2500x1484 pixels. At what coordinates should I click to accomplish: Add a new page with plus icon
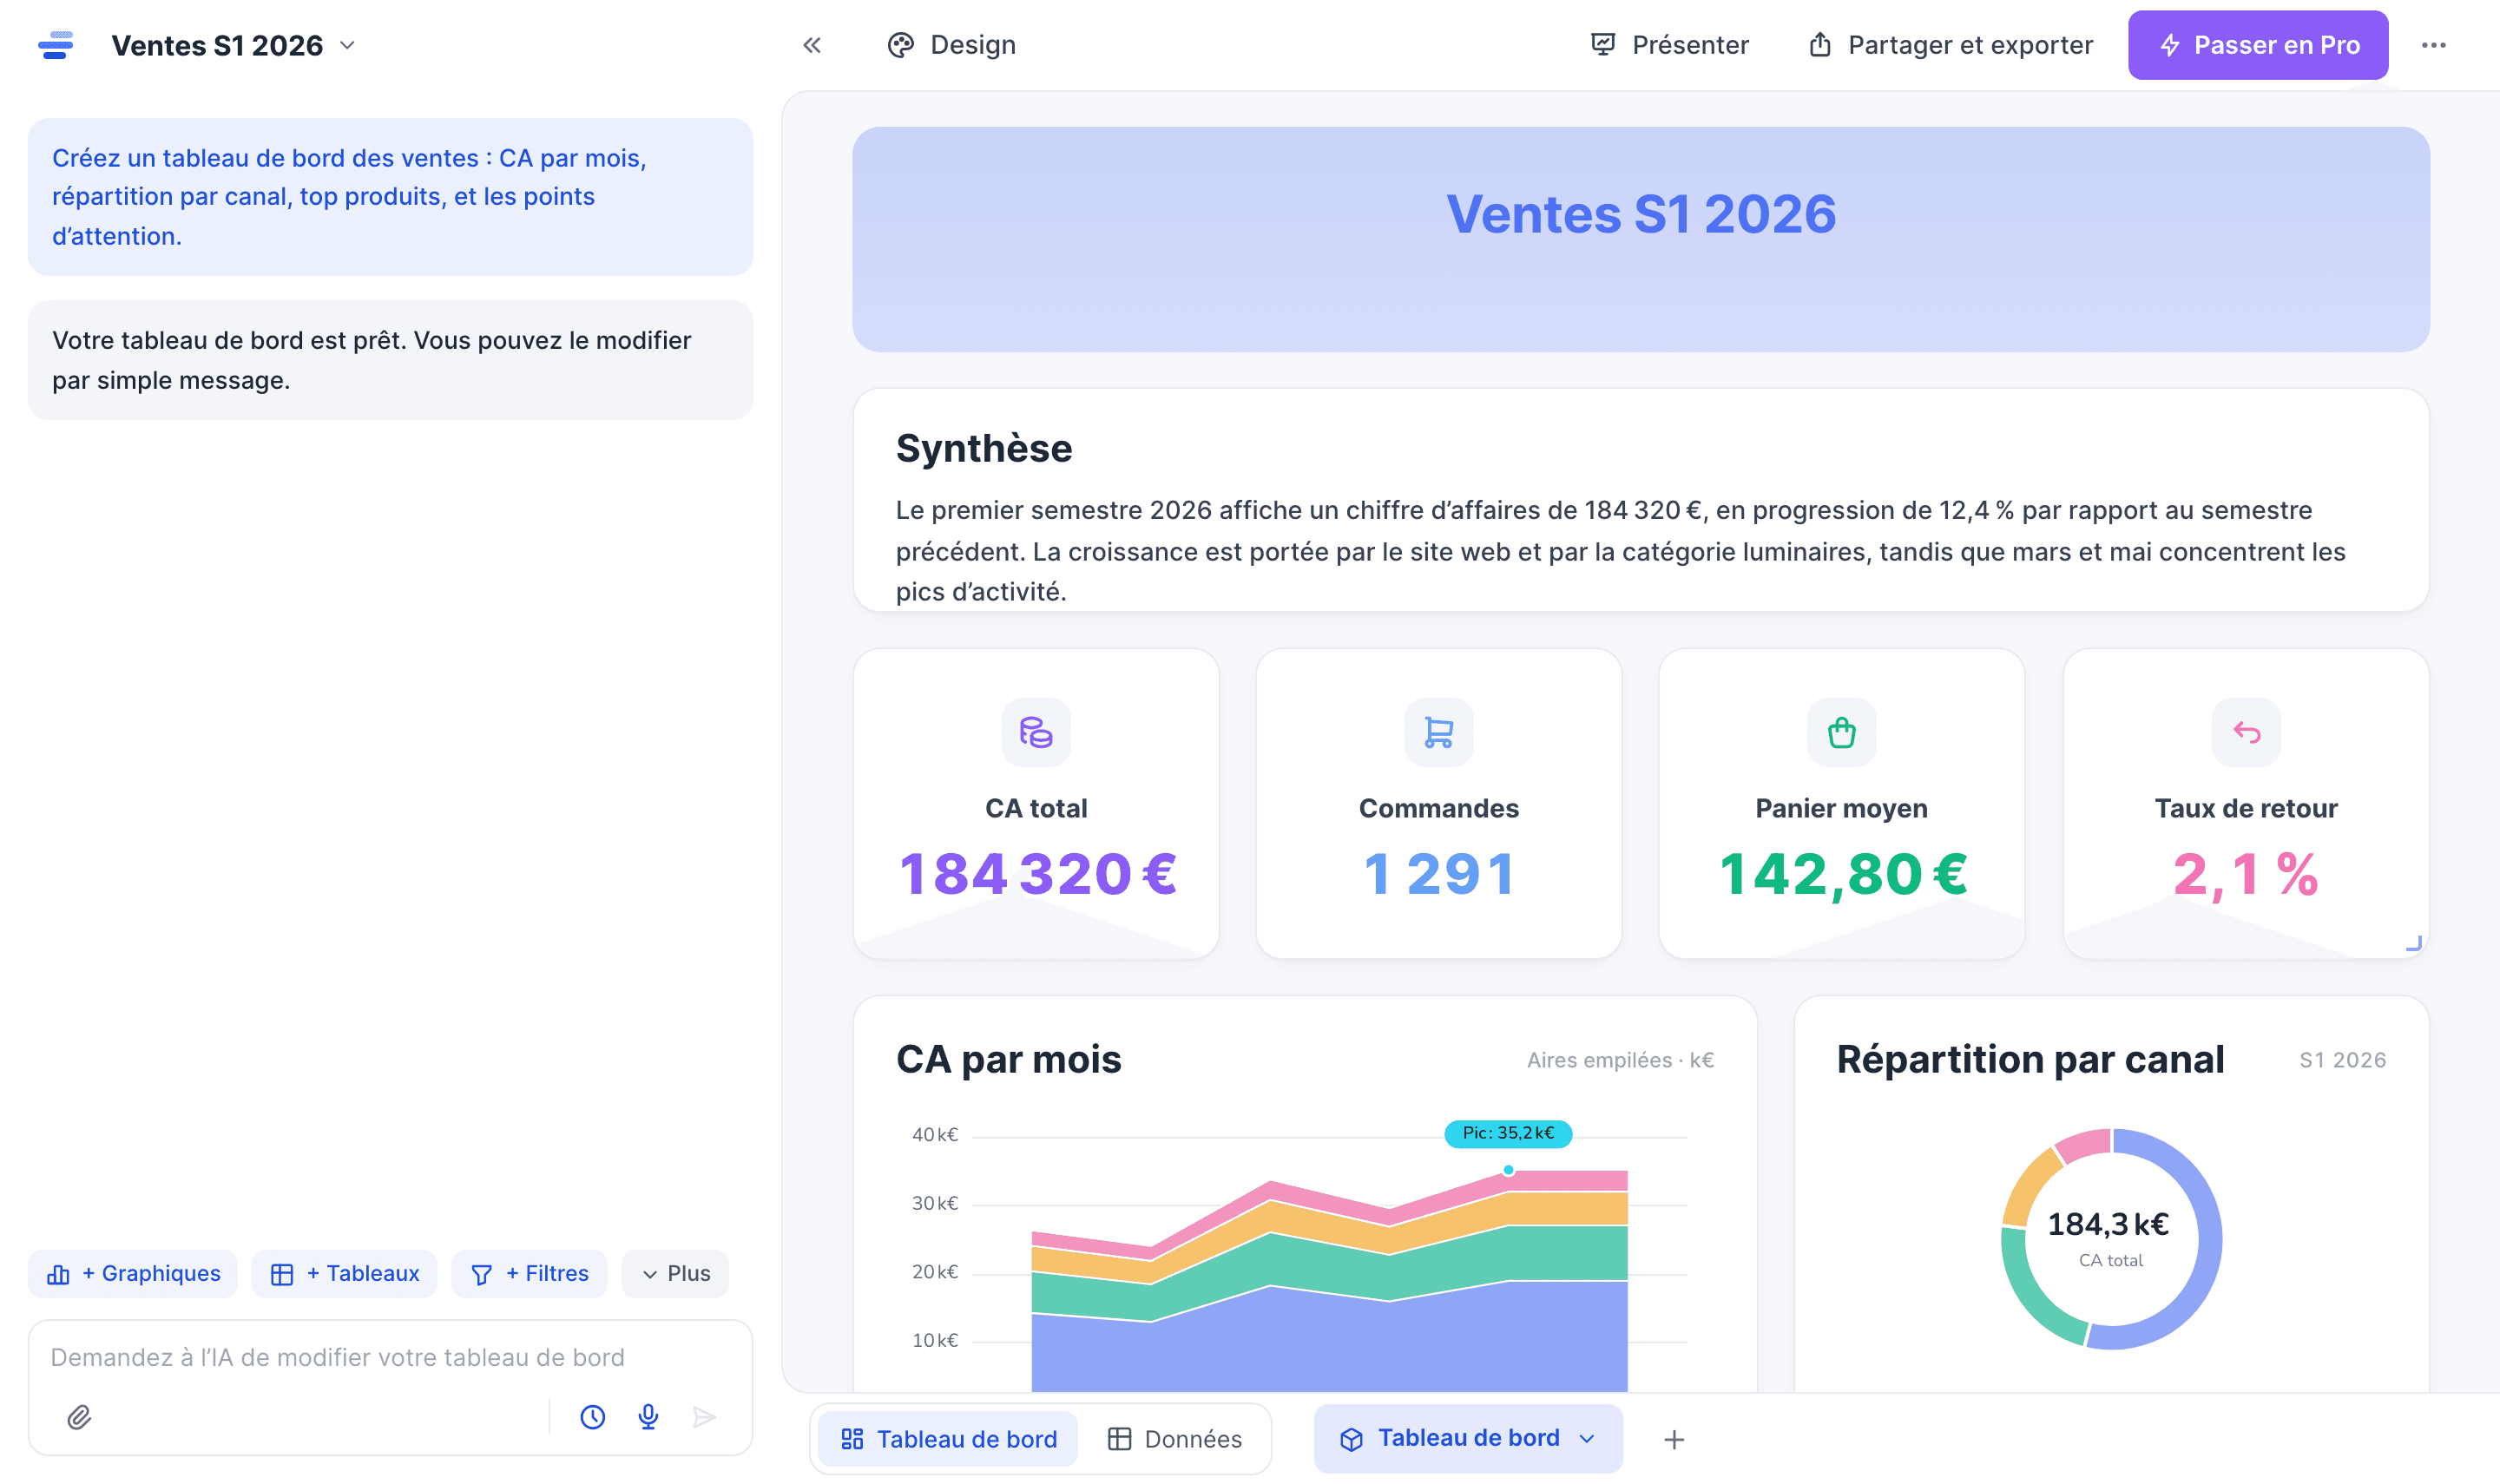coord(1674,1439)
